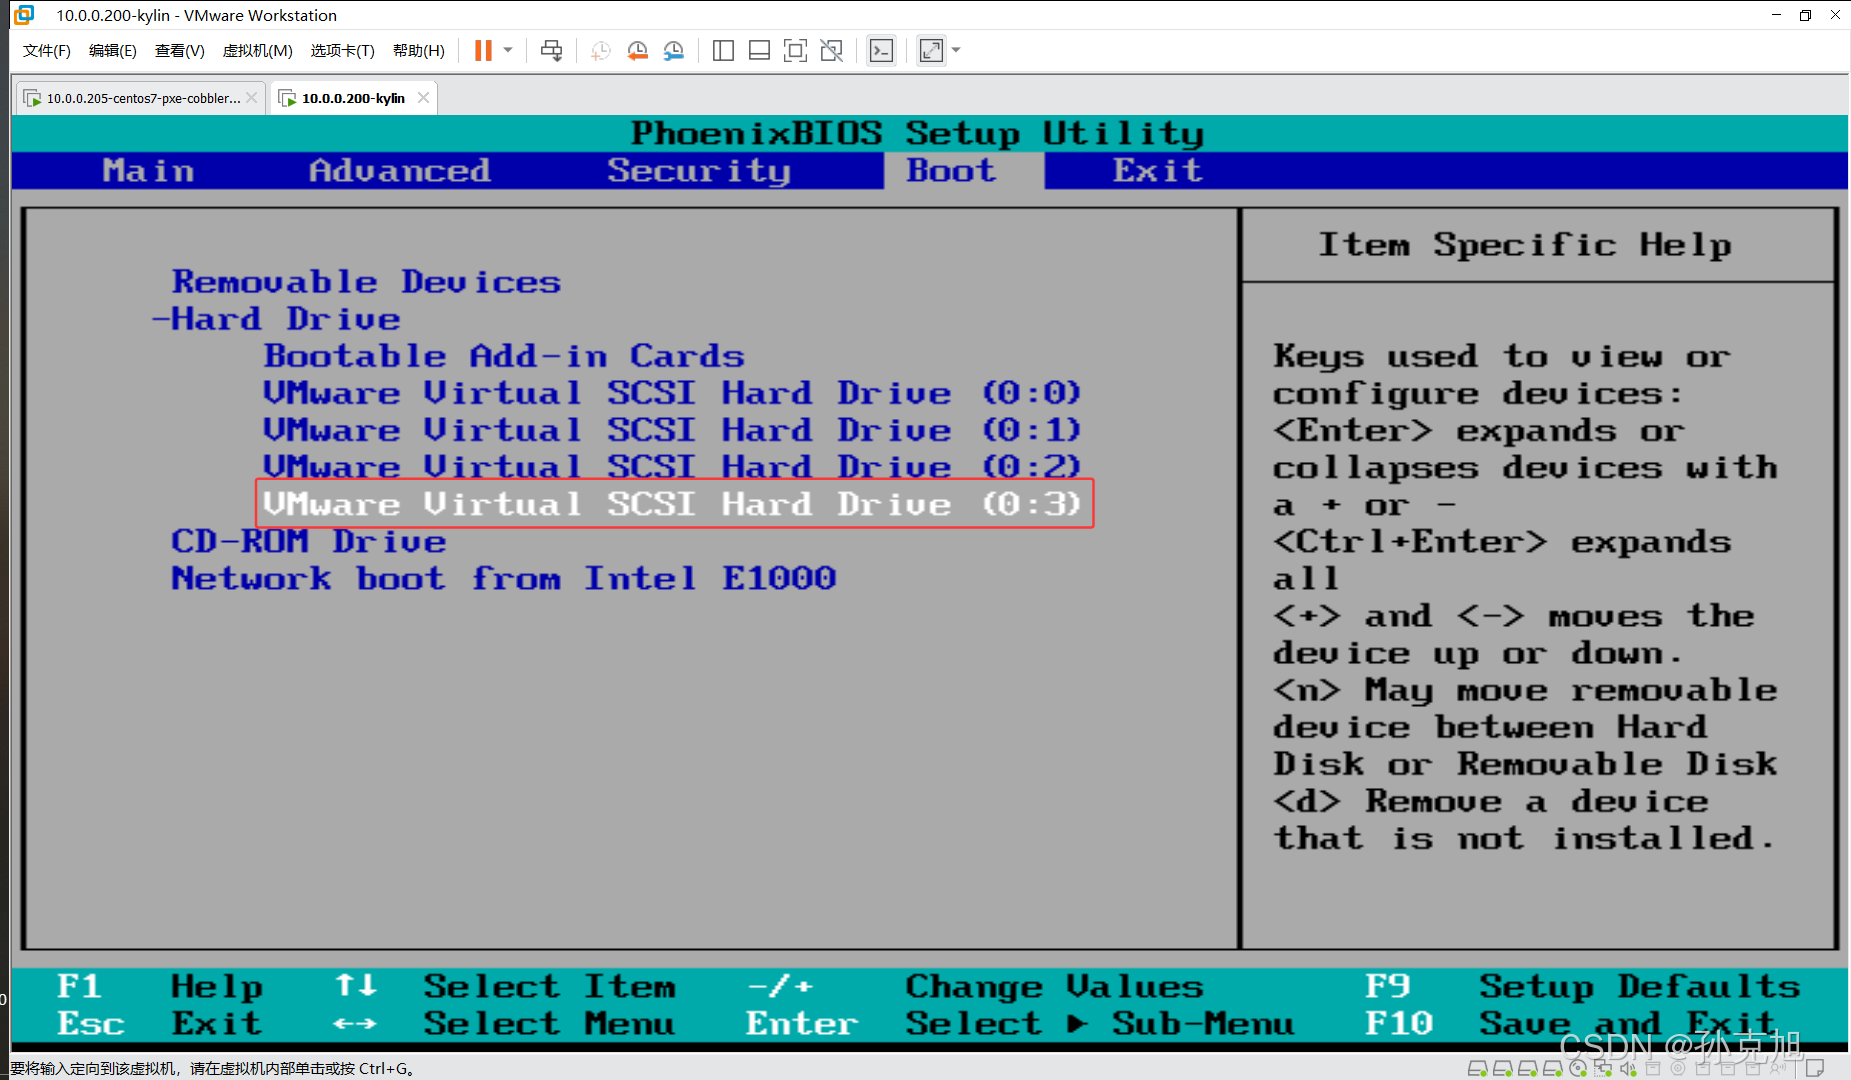Select VMware Virtual SCSI Hard Drive (0:1)
The width and height of the screenshot is (1851, 1080).
(672, 430)
